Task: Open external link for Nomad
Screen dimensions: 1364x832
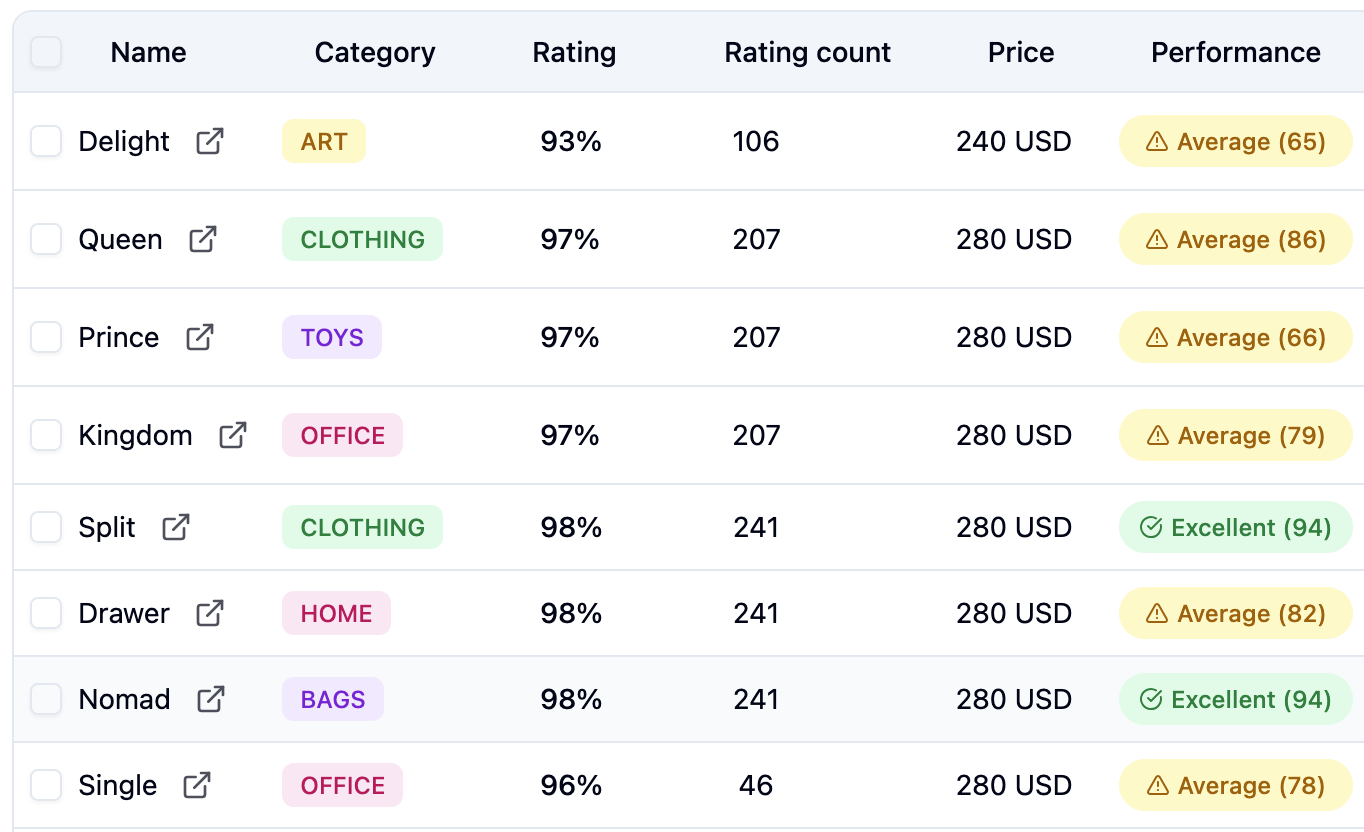Action: point(210,699)
